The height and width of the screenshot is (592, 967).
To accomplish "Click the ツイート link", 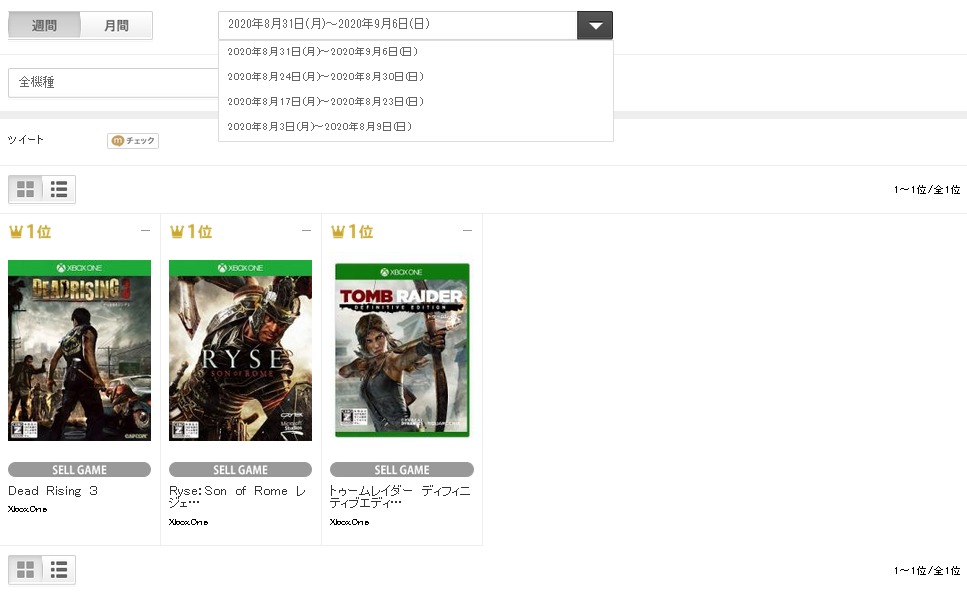I will click(x=25, y=140).
